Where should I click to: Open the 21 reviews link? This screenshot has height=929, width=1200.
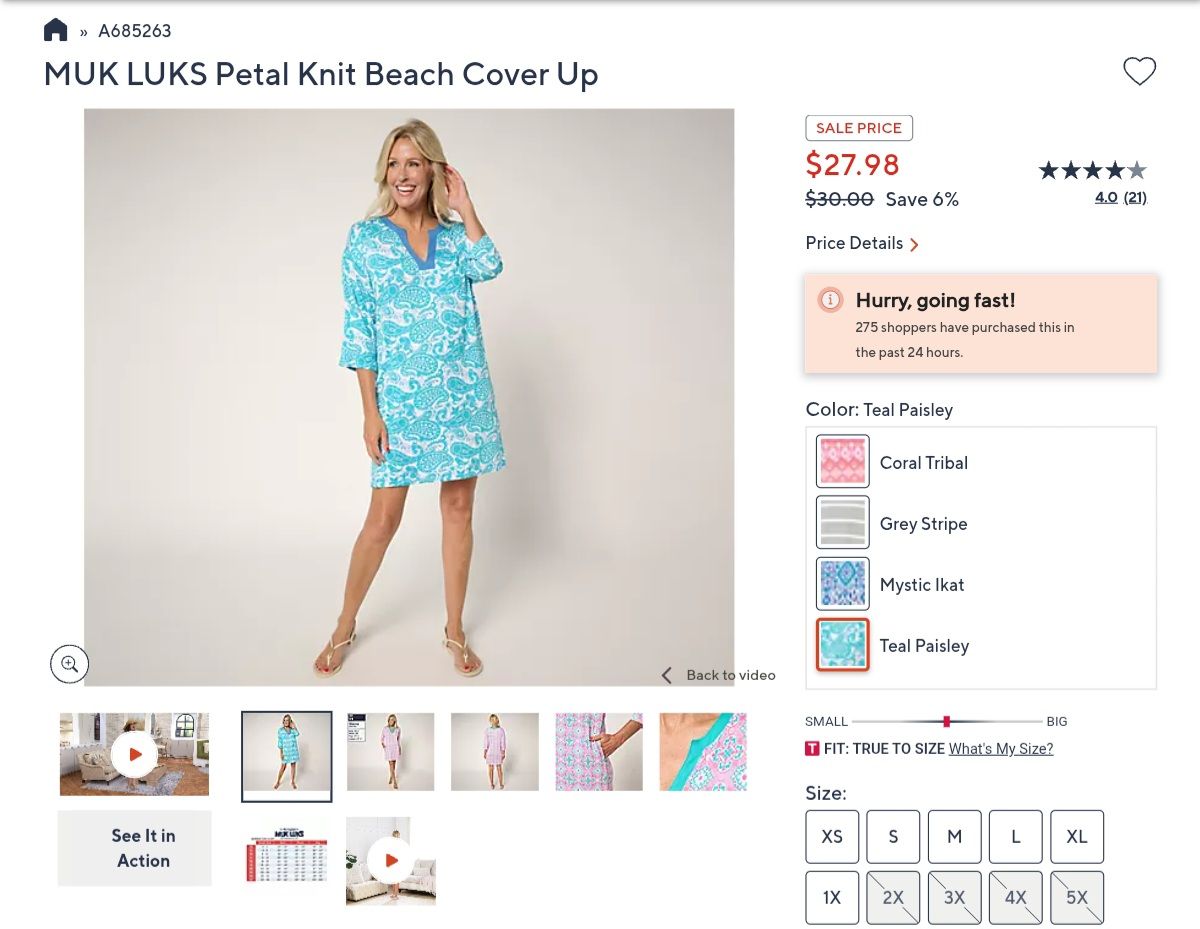(1135, 198)
